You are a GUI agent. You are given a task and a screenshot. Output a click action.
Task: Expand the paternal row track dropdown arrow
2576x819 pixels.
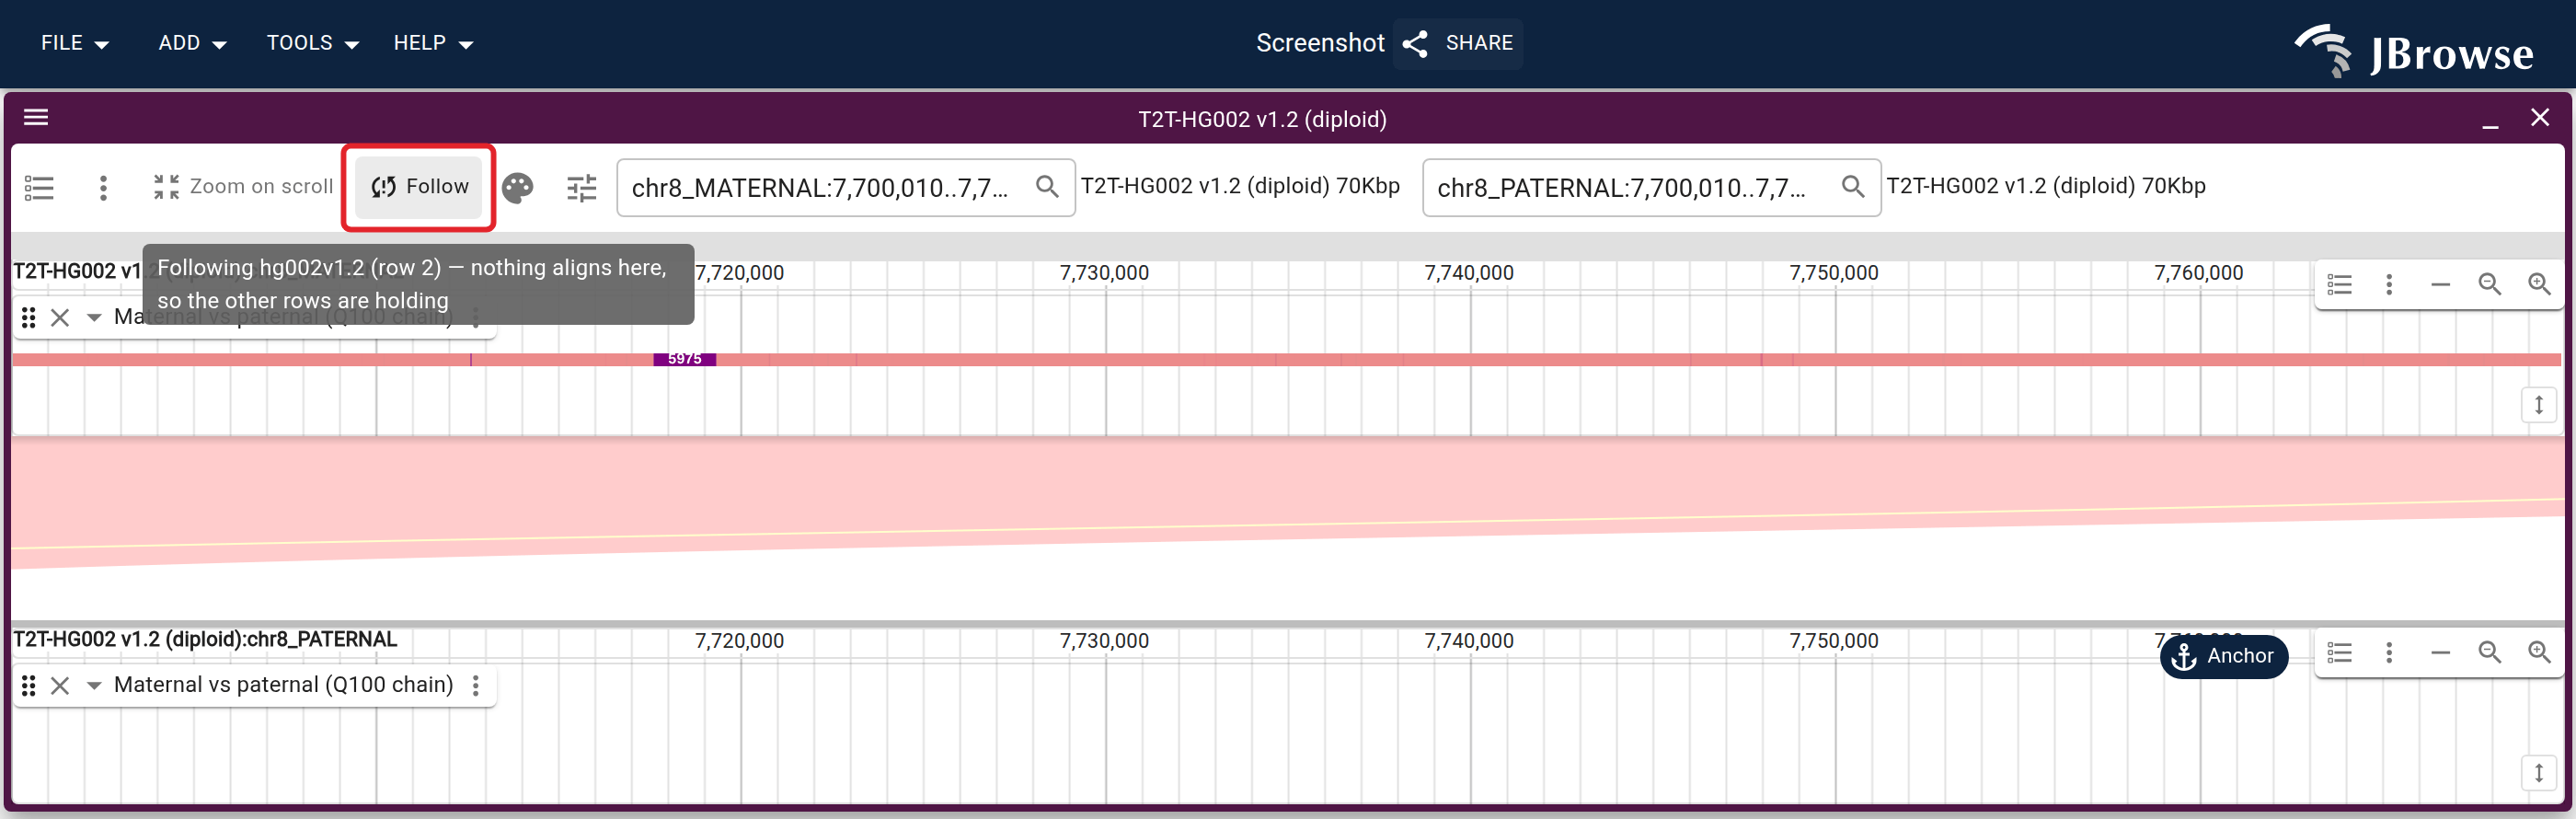(x=94, y=686)
